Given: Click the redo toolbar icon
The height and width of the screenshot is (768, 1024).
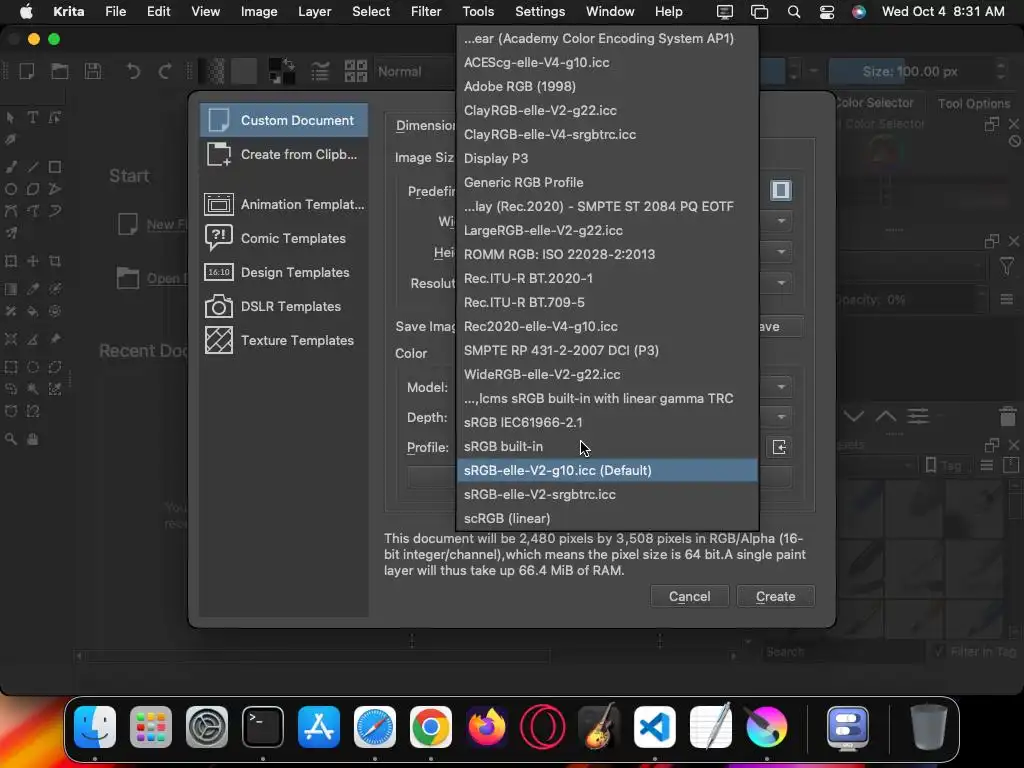Looking at the screenshot, I should [x=165, y=71].
